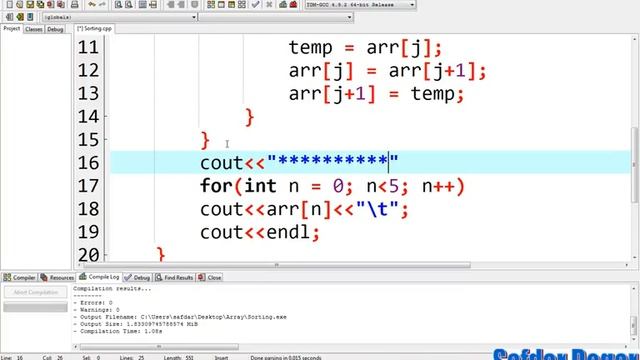Delete profiling information with red icon
The width and height of the screenshot is (640, 360).
click(293, 4)
